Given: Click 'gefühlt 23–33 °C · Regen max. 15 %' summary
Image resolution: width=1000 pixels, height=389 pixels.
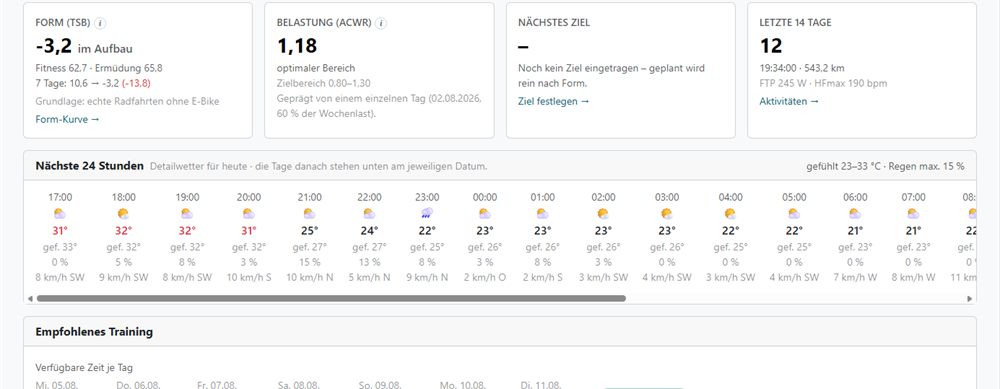Looking at the screenshot, I should coord(885,166).
